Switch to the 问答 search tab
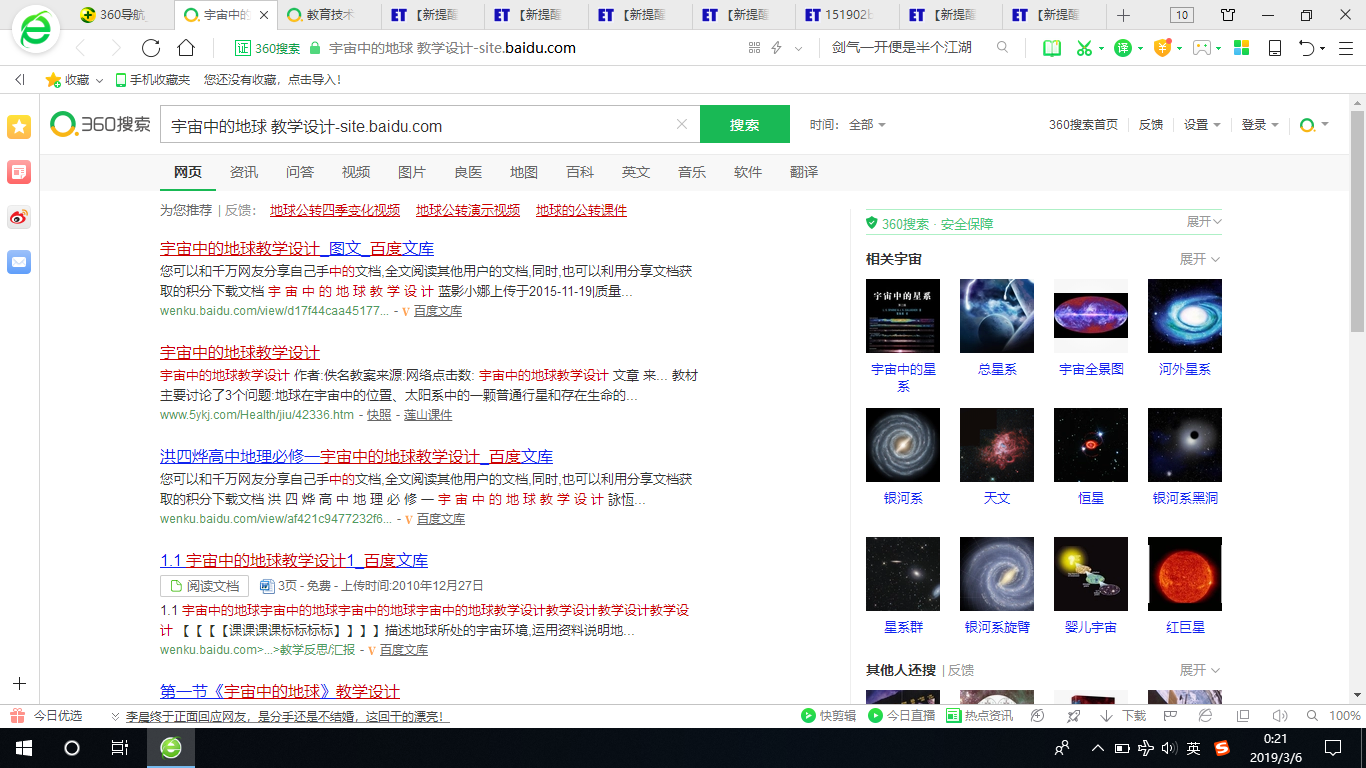1366x768 pixels. pyautogui.click(x=300, y=172)
